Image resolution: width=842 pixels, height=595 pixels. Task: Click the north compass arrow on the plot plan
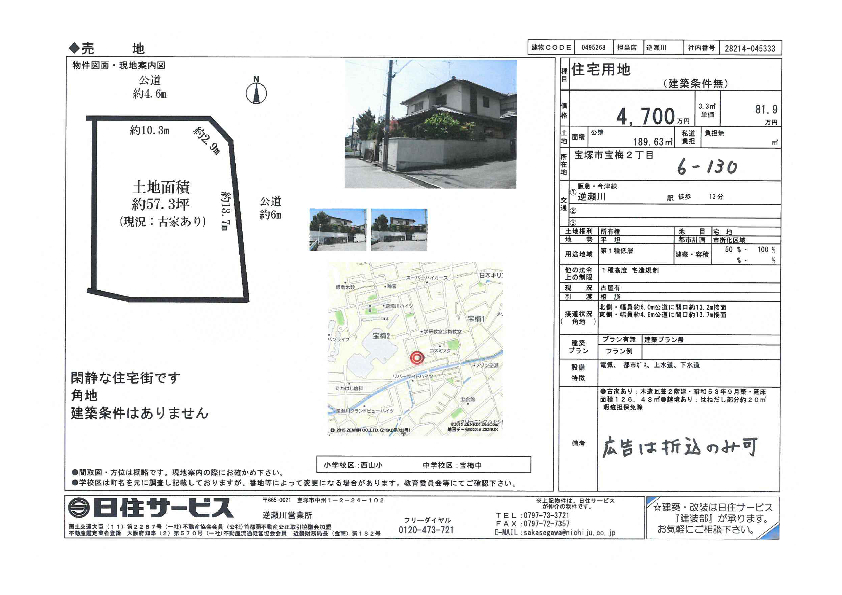pyautogui.click(x=257, y=93)
